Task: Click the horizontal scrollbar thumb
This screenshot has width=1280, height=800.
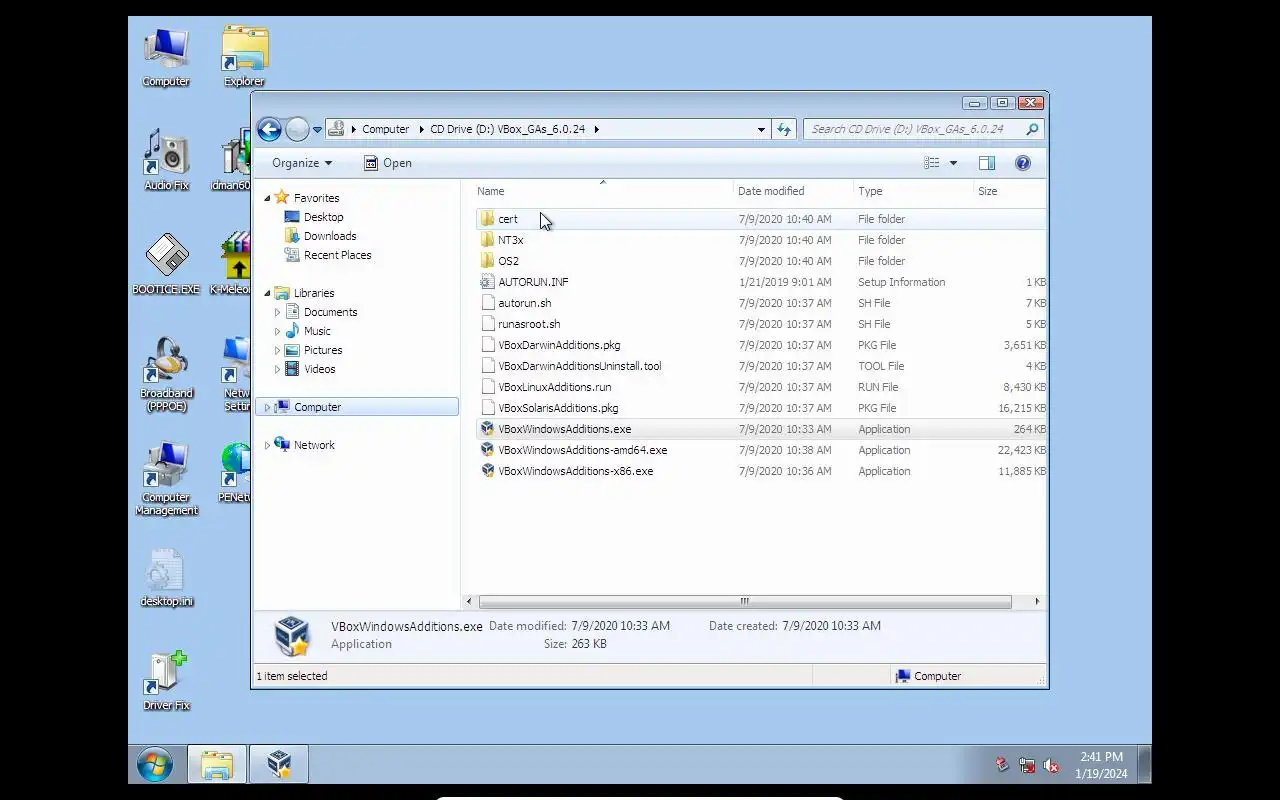Action: click(x=745, y=601)
